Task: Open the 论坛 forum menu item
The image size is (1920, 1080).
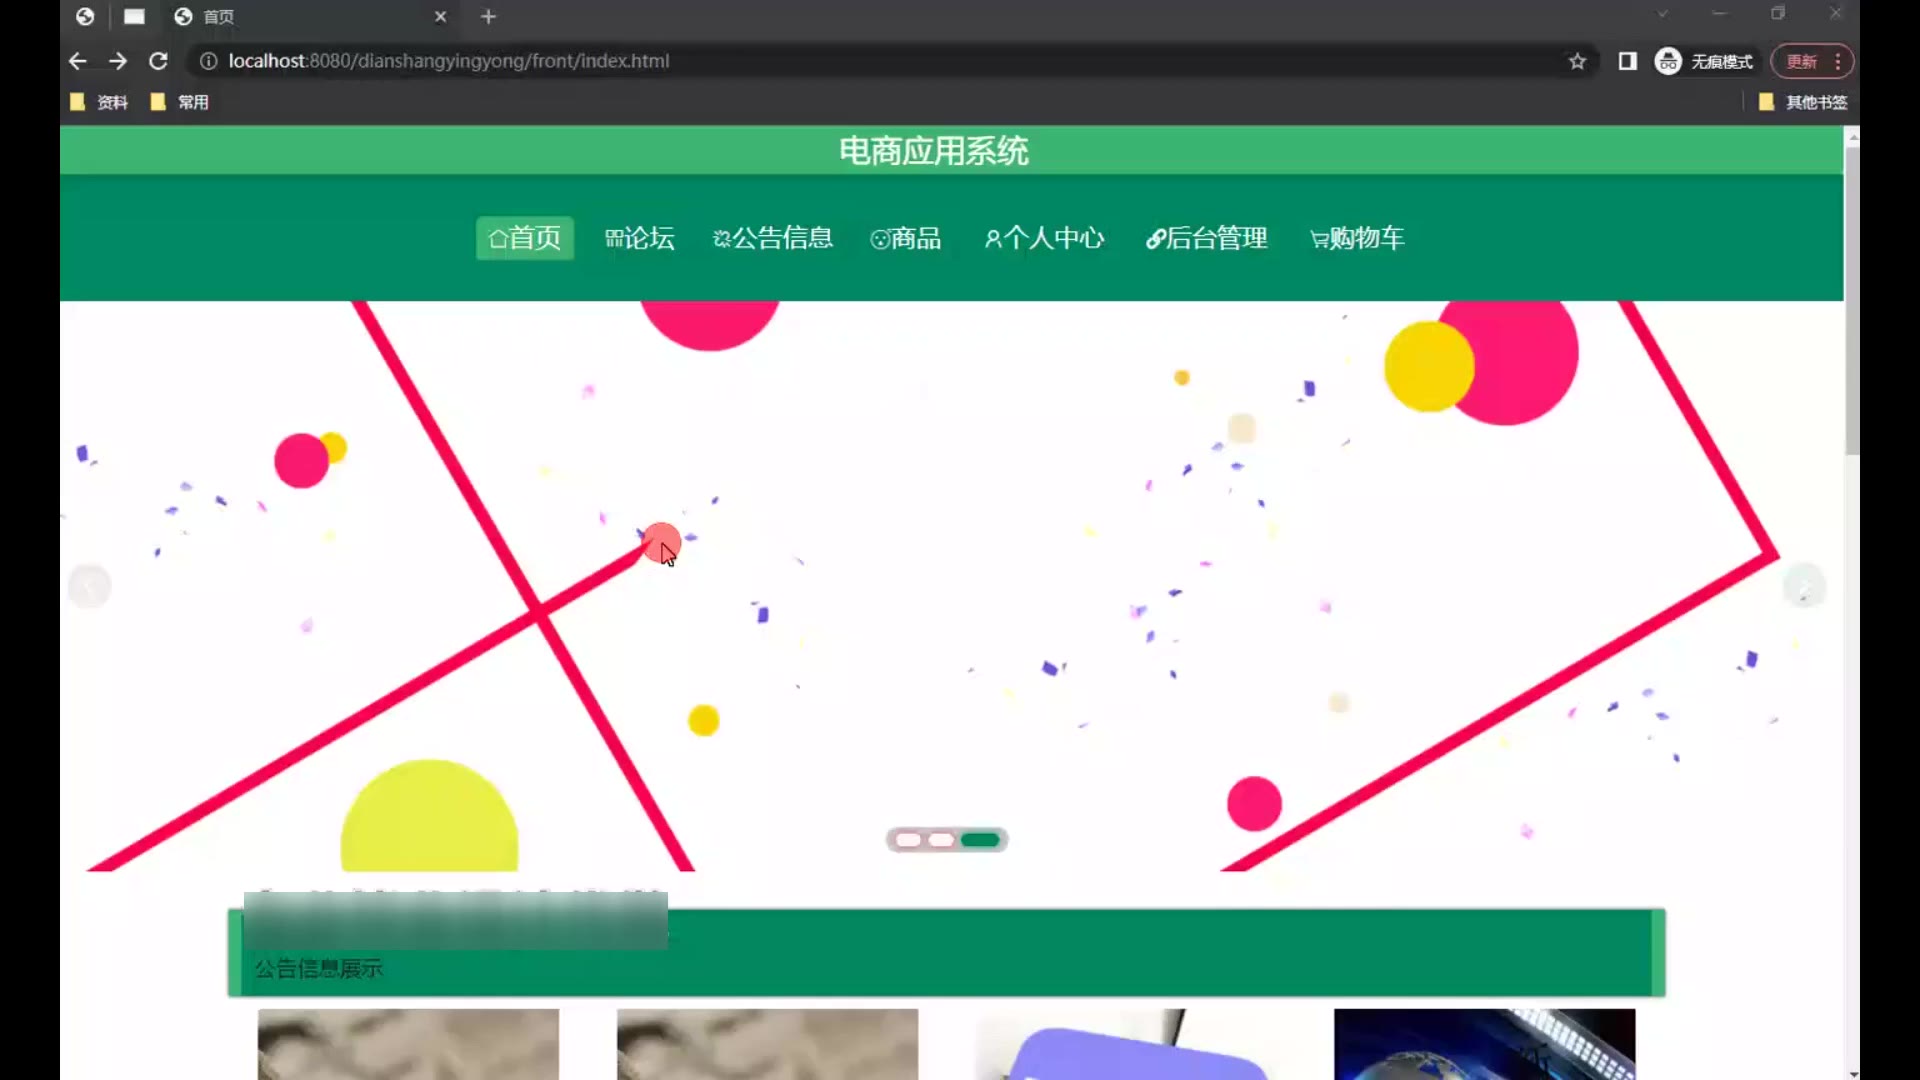Action: [x=640, y=238]
